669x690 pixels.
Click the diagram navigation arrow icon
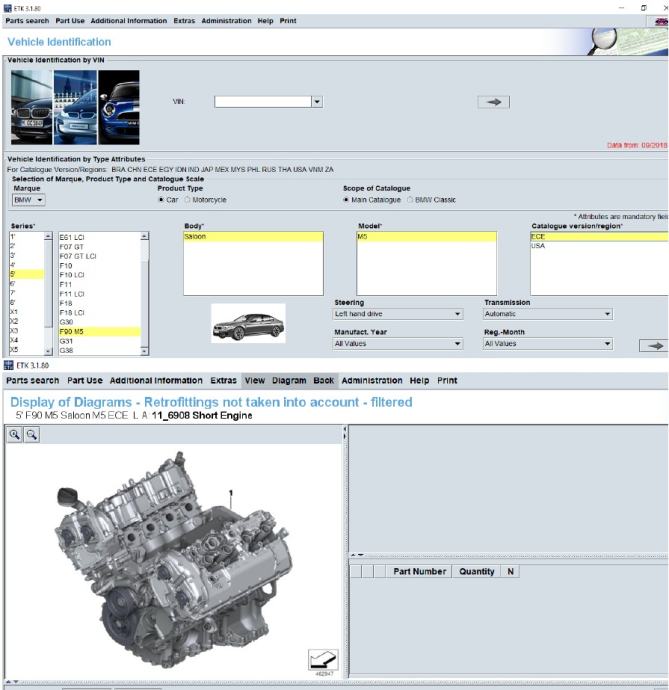(x=323, y=660)
